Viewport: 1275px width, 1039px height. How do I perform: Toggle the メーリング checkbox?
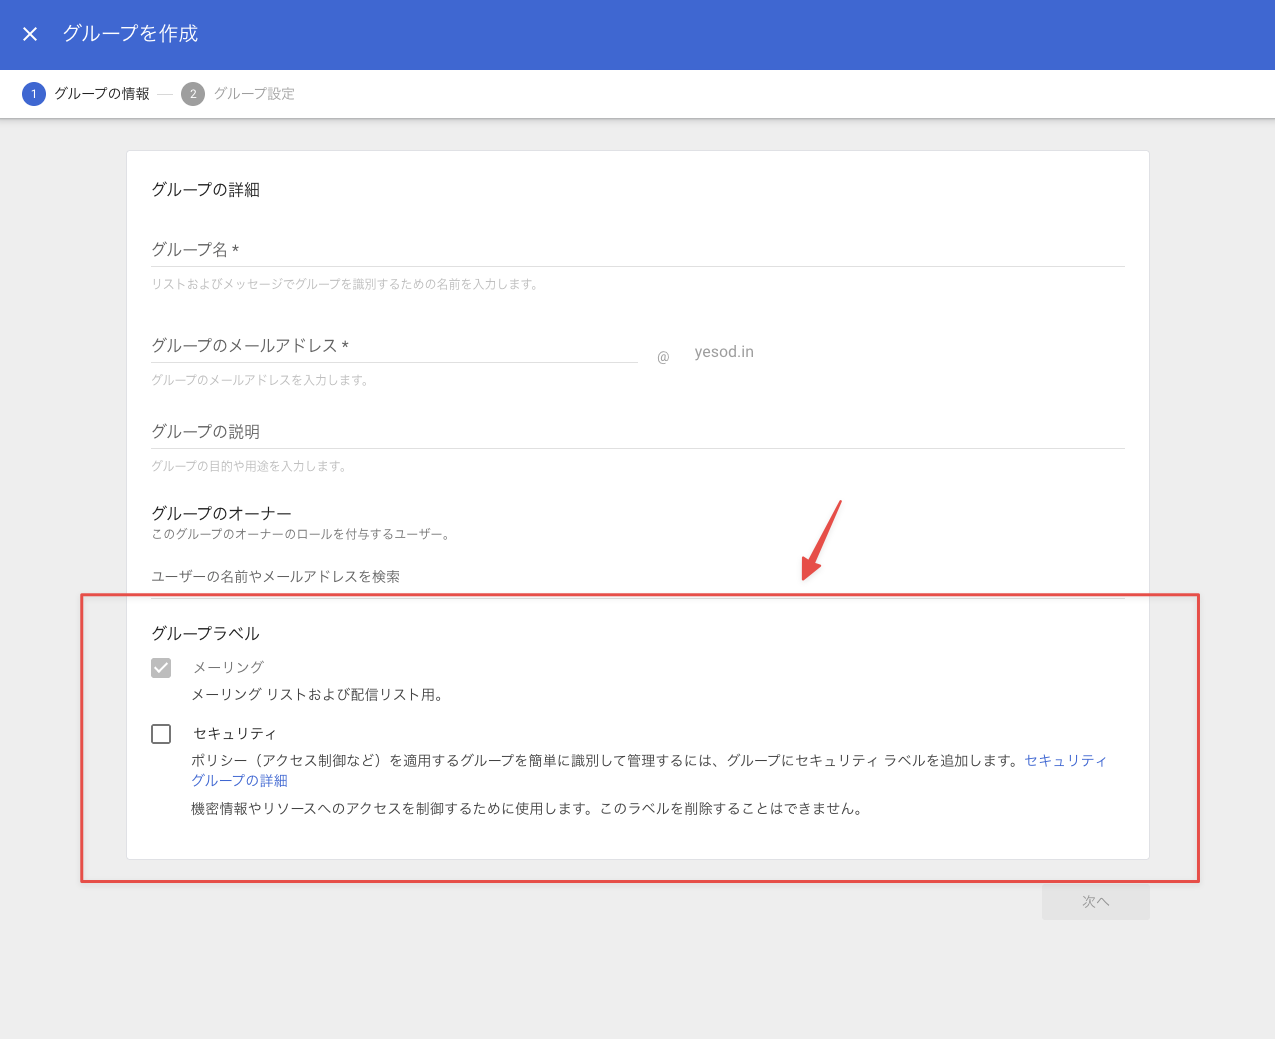[161, 668]
